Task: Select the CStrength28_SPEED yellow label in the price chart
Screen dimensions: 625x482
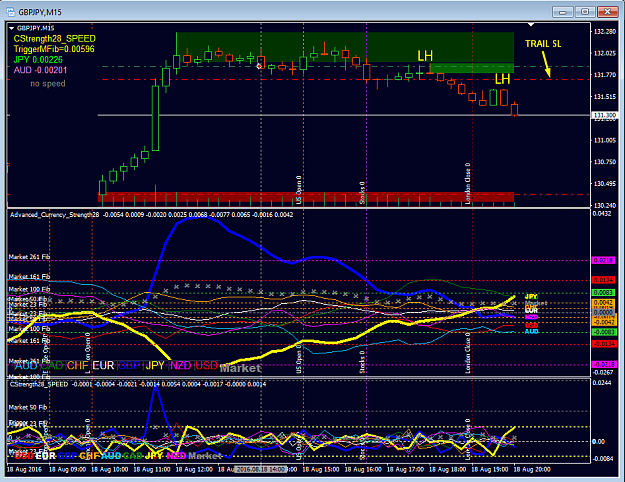Action: click(x=55, y=39)
